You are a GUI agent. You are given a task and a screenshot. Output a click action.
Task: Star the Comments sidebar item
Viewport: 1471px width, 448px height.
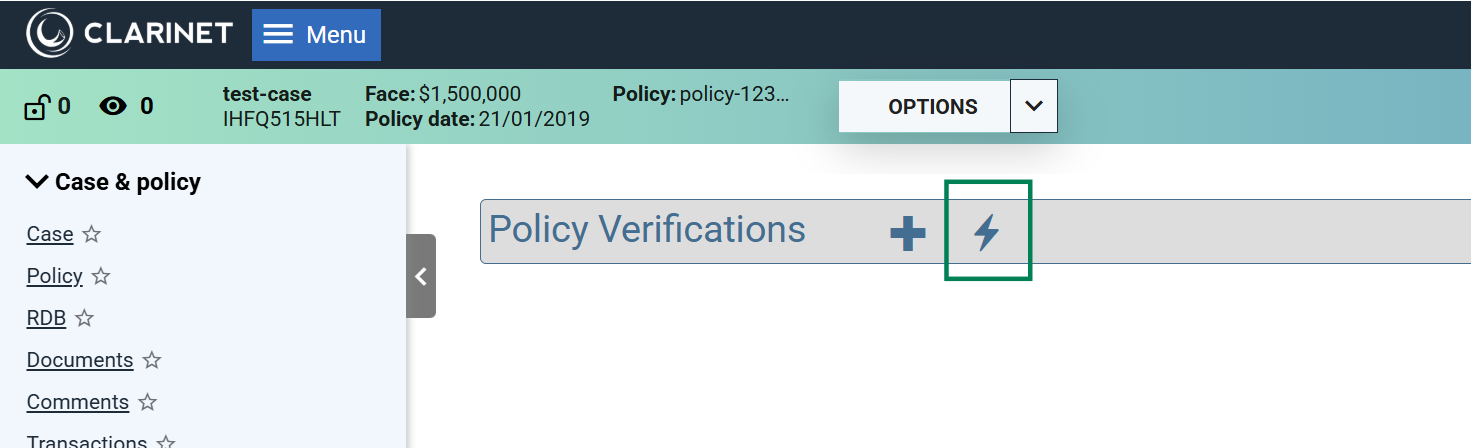click(x=148, y=402)
